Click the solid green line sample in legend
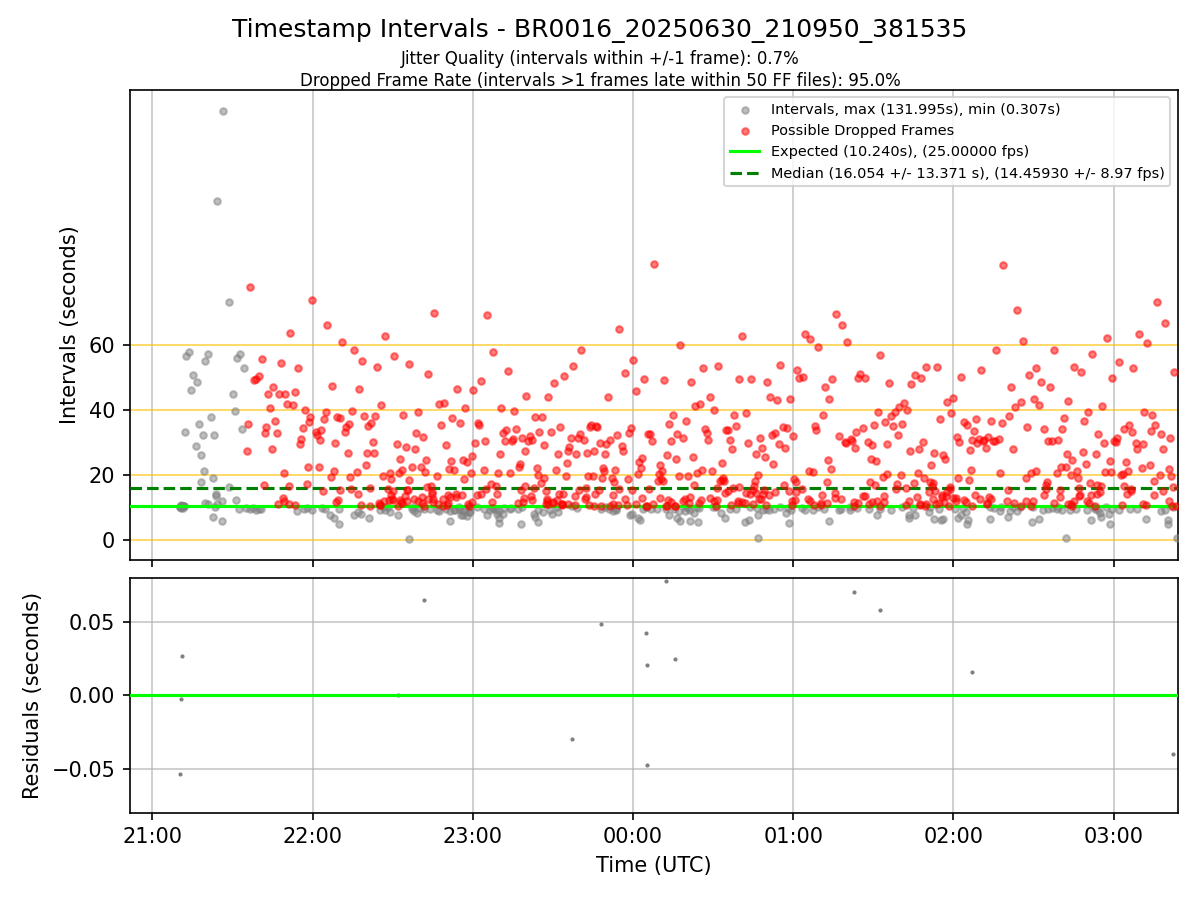Image resolution: width=1200 pixels, height=900 pixels. pos(745,152)
